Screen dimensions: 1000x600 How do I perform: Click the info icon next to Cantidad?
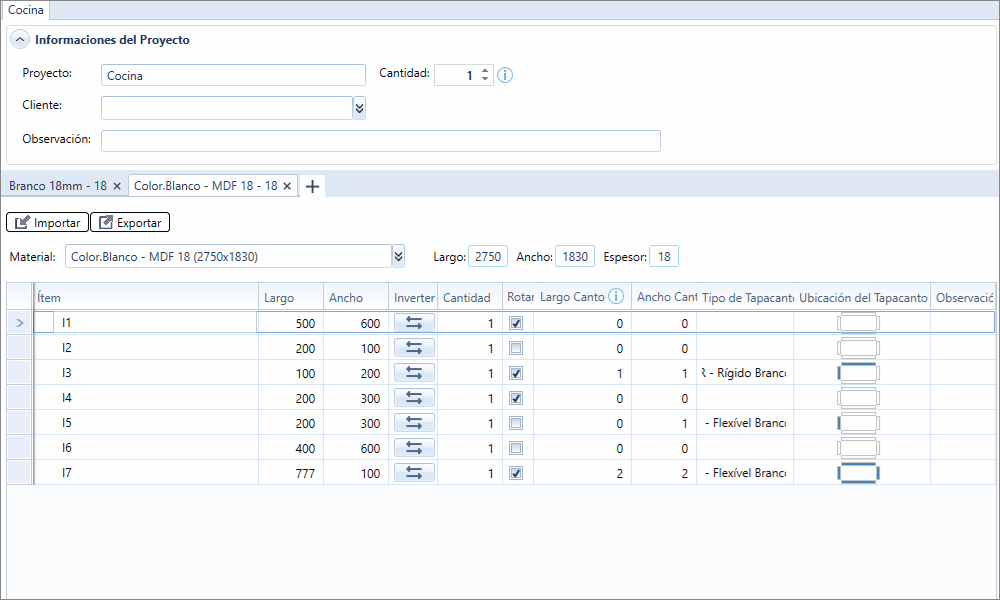(x=505, y=75)
